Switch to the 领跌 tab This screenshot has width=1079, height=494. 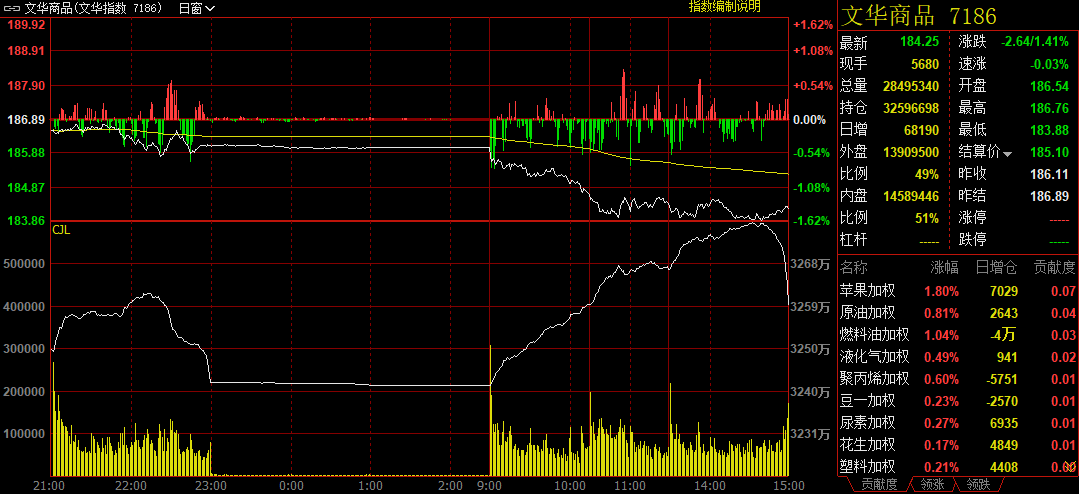point(977,485)
